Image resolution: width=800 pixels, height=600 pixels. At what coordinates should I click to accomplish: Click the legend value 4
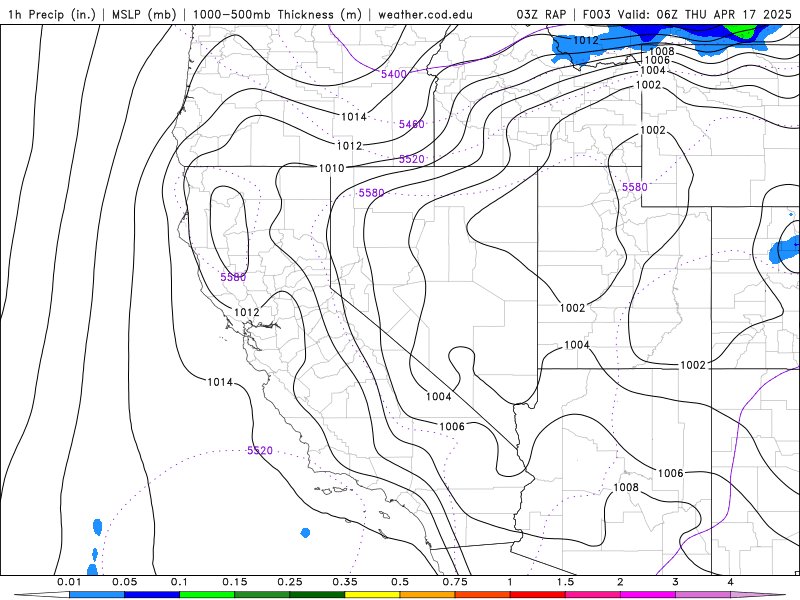click(x=731, y=582)
